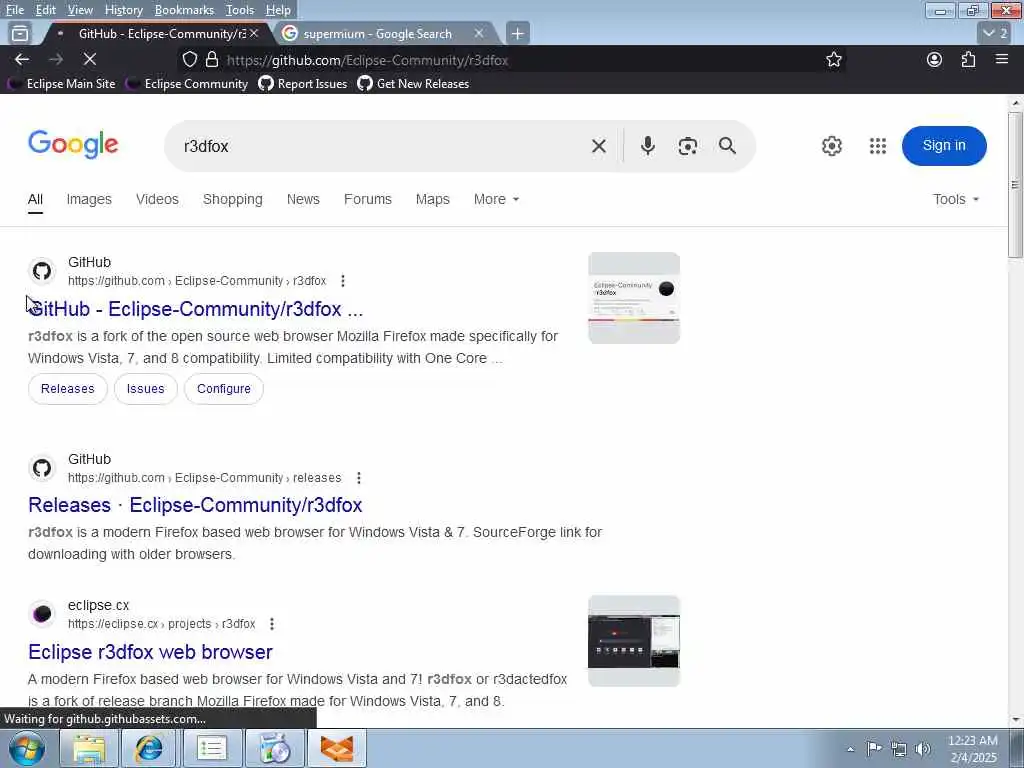This screenshot has height=768, width=1024.
Task: Go back to the previous page
Action: [22, 59]
